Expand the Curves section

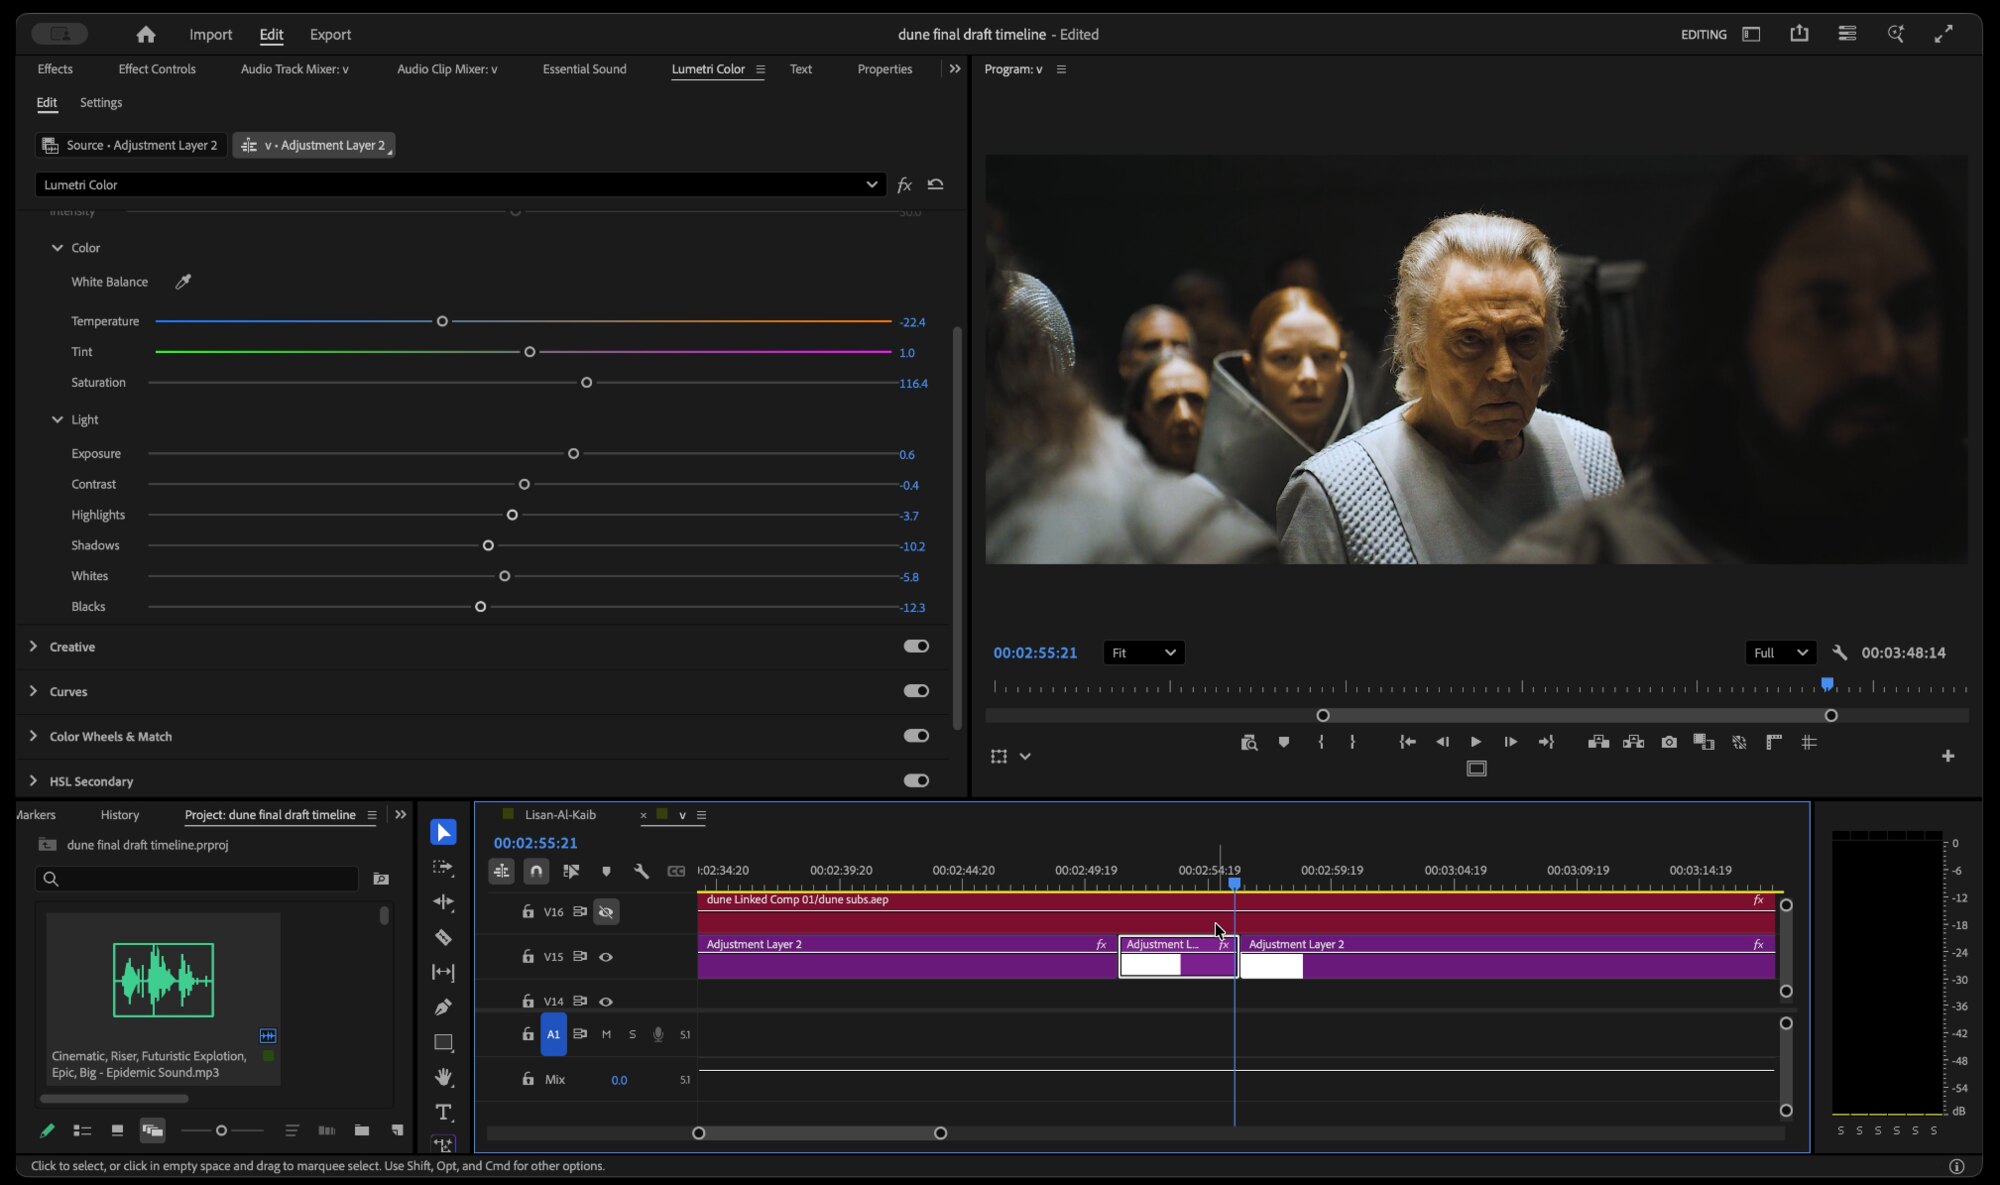pyautogui.click(x=33, y=691)
